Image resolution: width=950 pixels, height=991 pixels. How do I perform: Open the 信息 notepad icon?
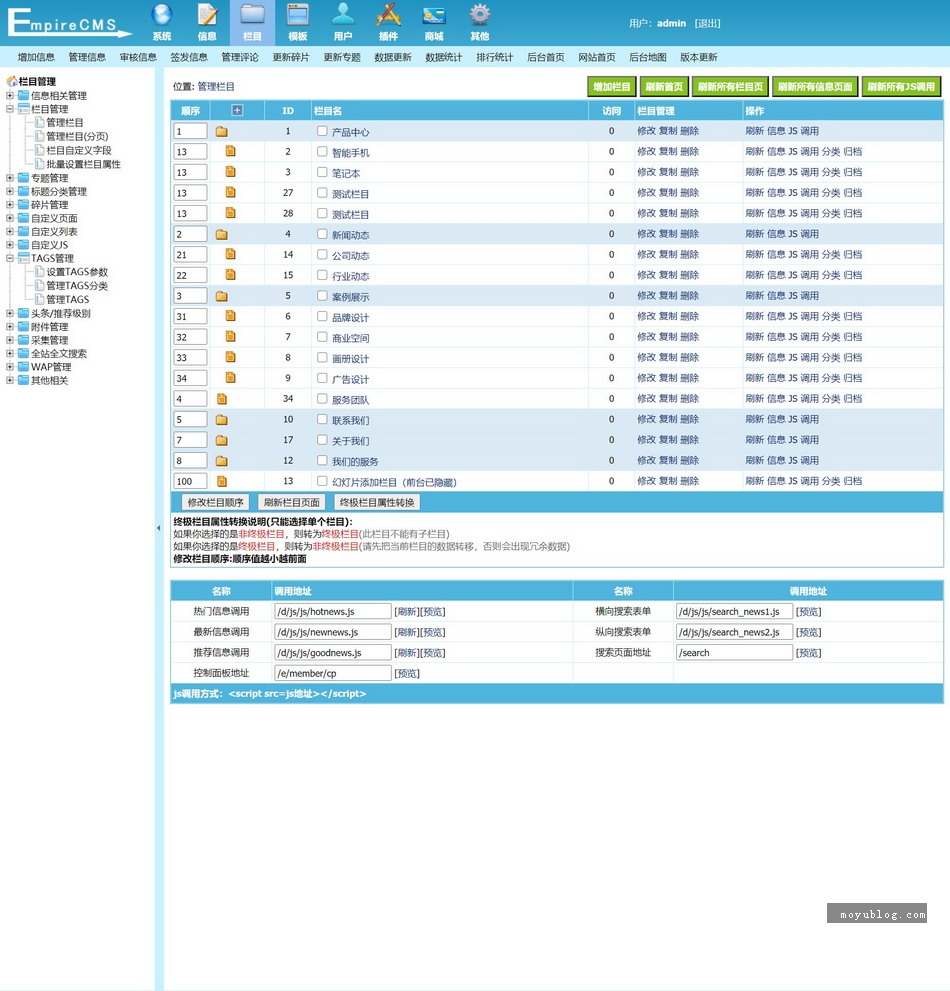coord(207,15)
